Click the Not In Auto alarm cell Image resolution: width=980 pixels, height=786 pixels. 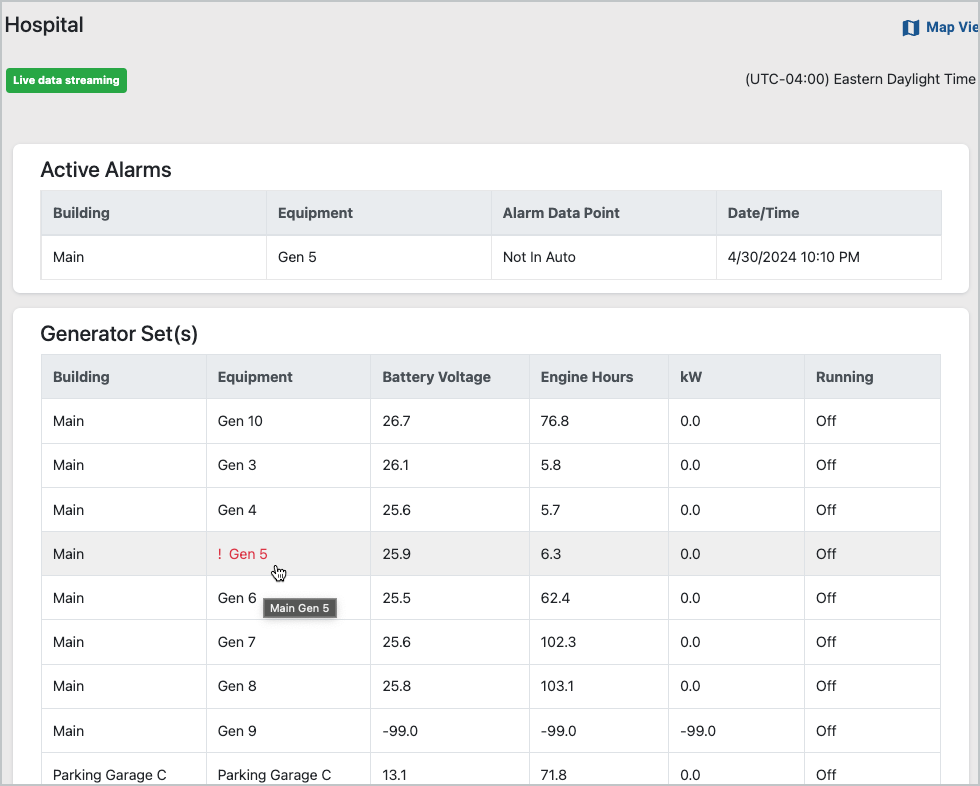[539, 257]
